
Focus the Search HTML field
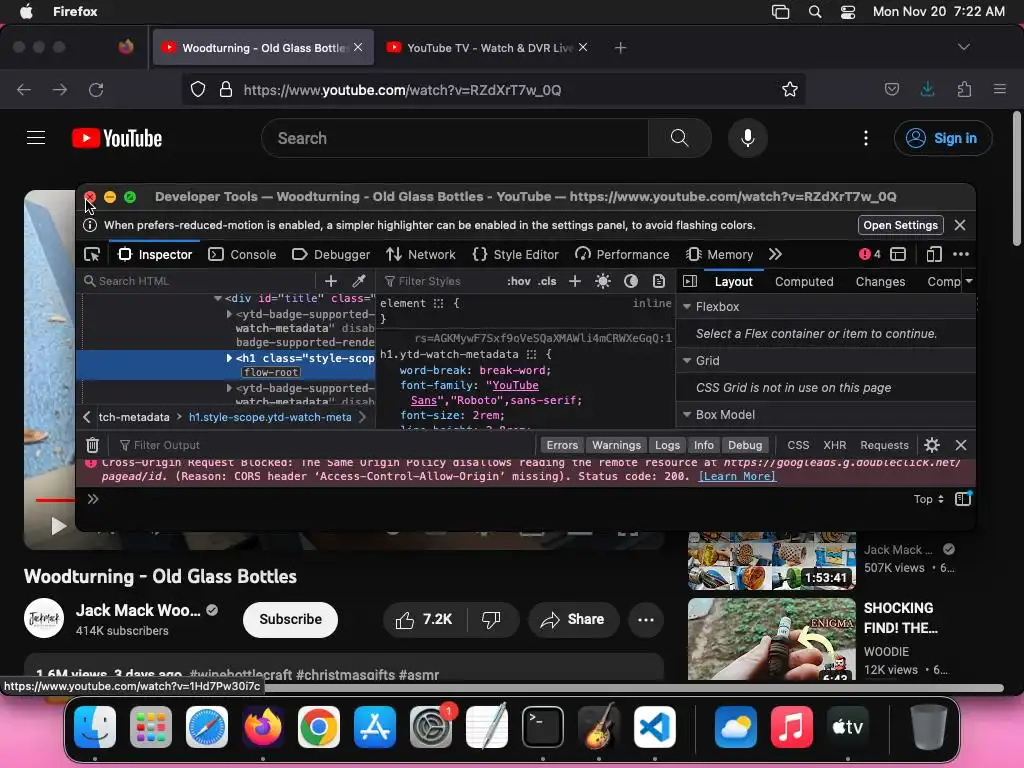point(199,281)
